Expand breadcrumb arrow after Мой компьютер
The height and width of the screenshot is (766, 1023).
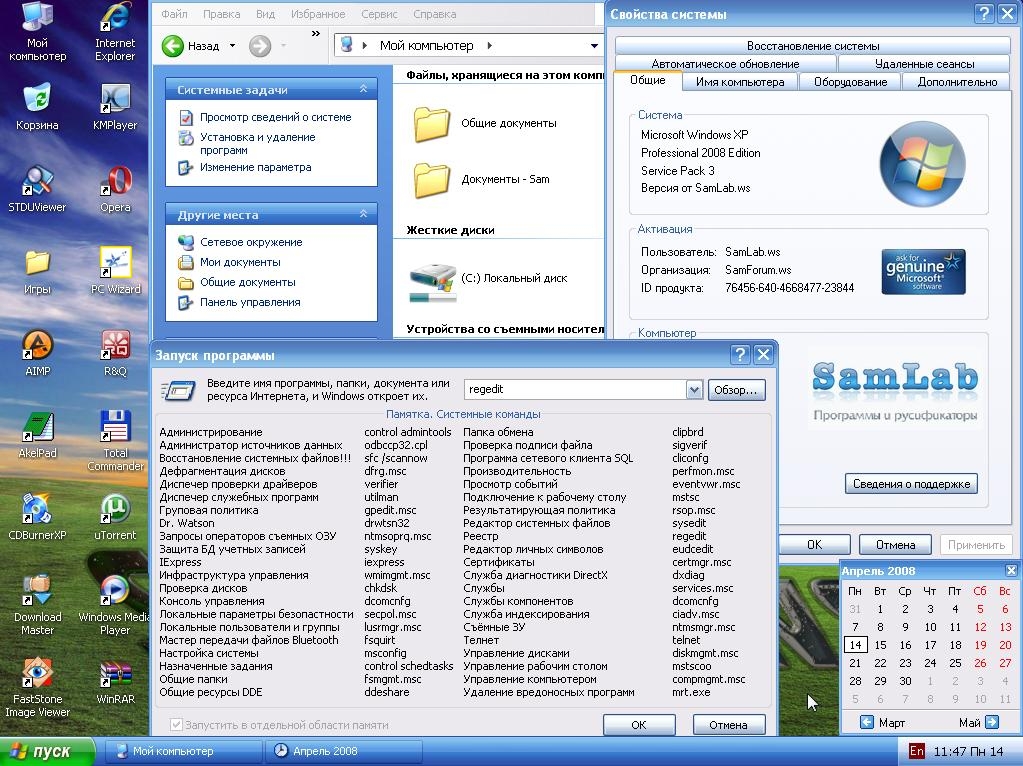tap(489, 46)
